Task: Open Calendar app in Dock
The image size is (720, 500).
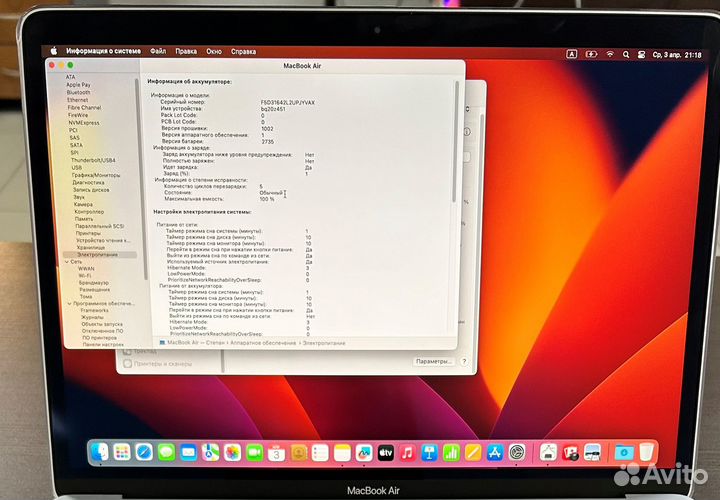Action: [x=276, y=453]
